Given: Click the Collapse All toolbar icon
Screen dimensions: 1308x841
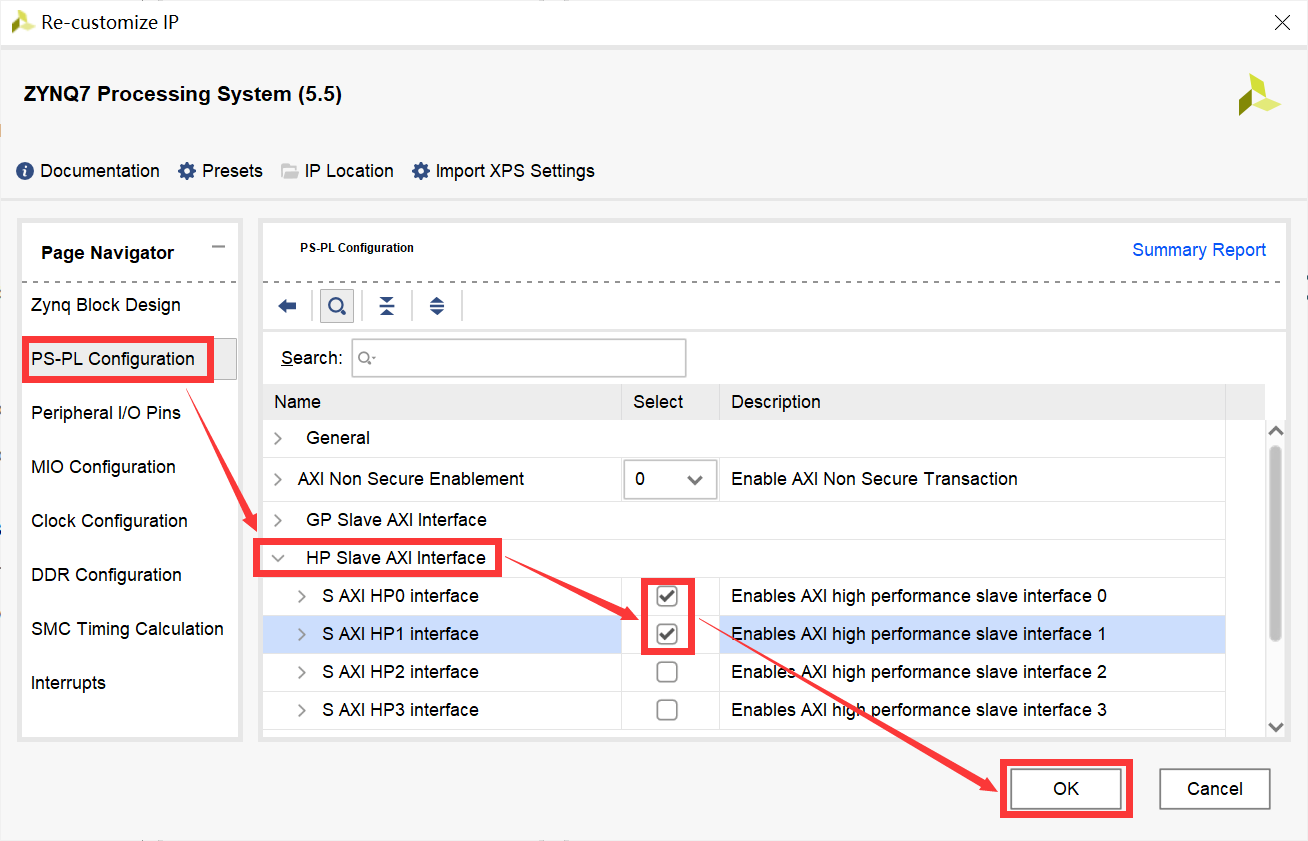Looking at the screenshot, I should (x=387, y=306).
